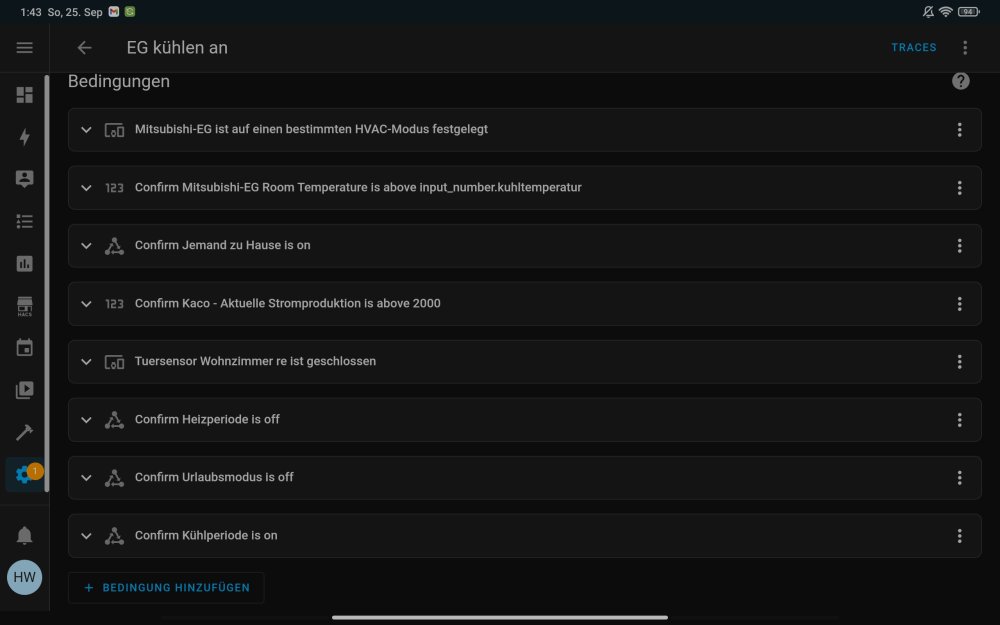Click the device icon of Tuersensor condition
Image resolution: width=1000 pixels, height=625 pixels.
pos(114,362)
